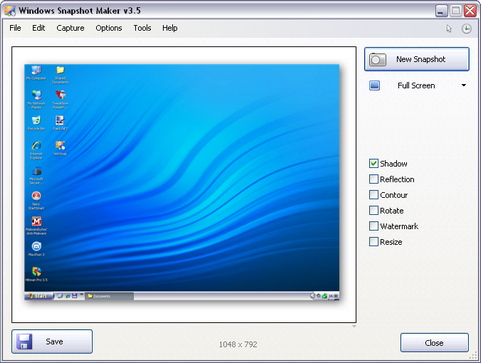The height and width of the screenshot is (363, 481).
Task: Minimize the Windows Snapshot Maker window
Action: click(x=441, y=11)
